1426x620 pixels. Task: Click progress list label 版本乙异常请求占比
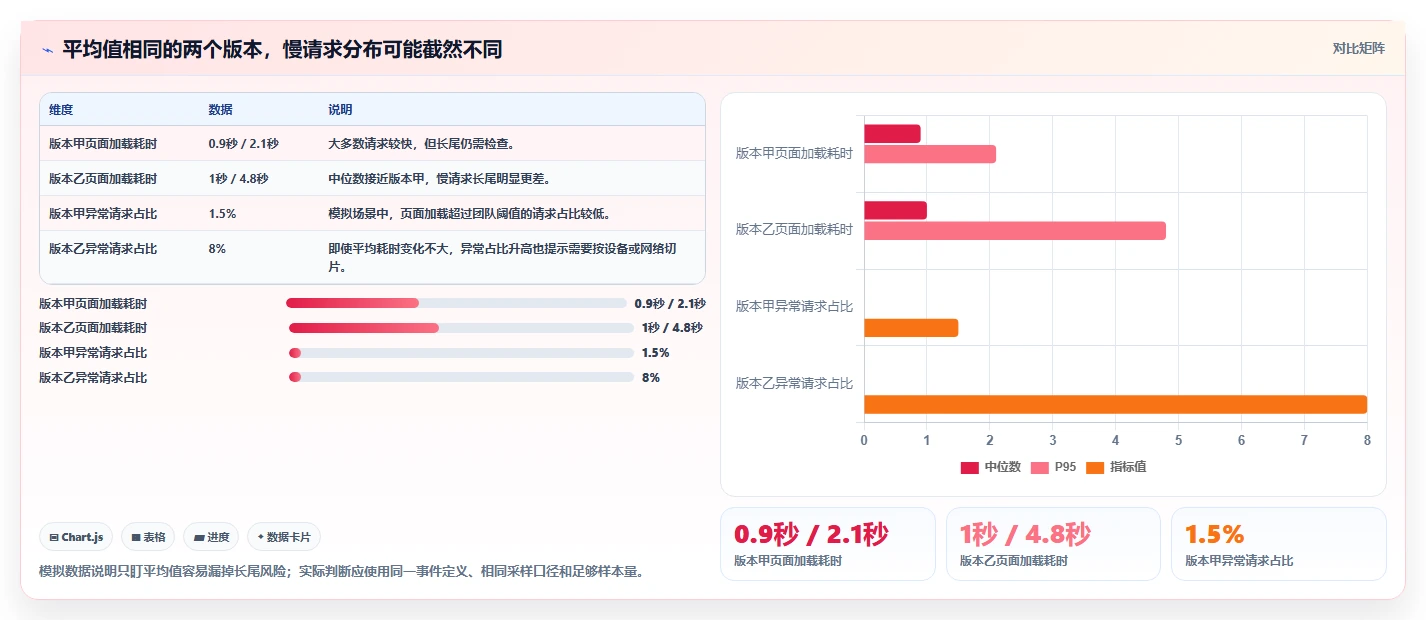[93, 378]
